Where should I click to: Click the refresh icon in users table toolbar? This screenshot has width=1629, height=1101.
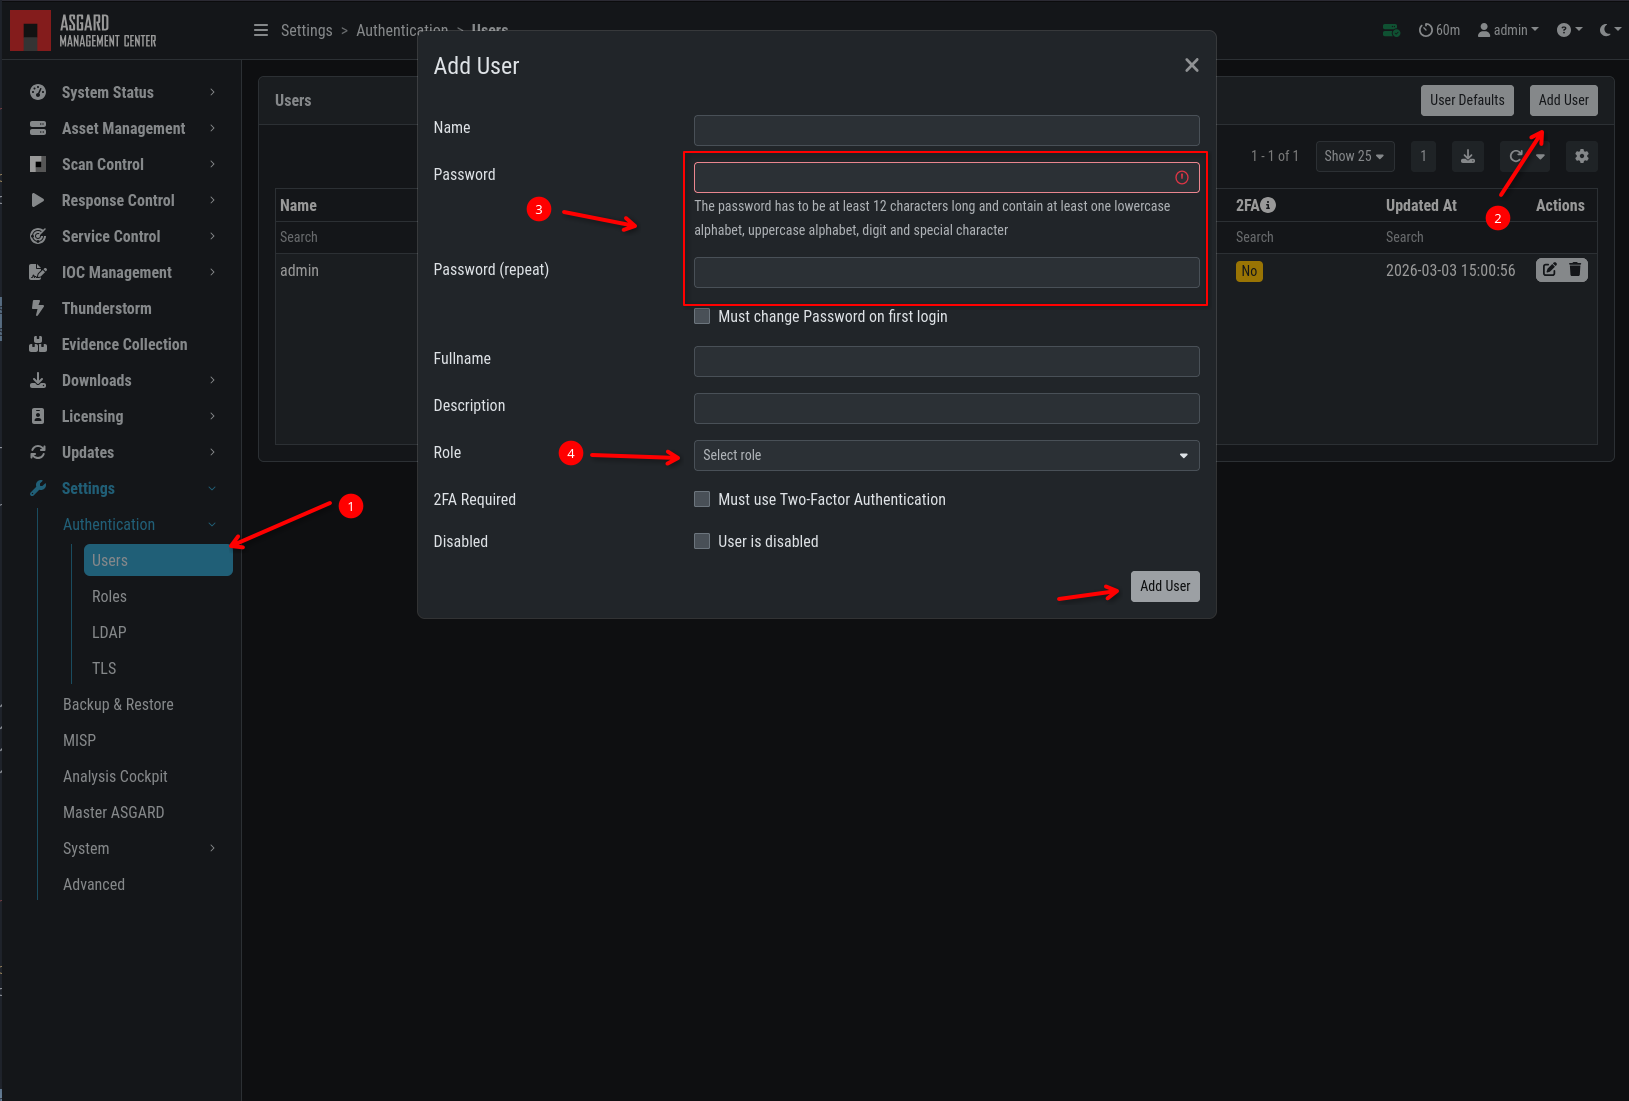[1515, 156]
